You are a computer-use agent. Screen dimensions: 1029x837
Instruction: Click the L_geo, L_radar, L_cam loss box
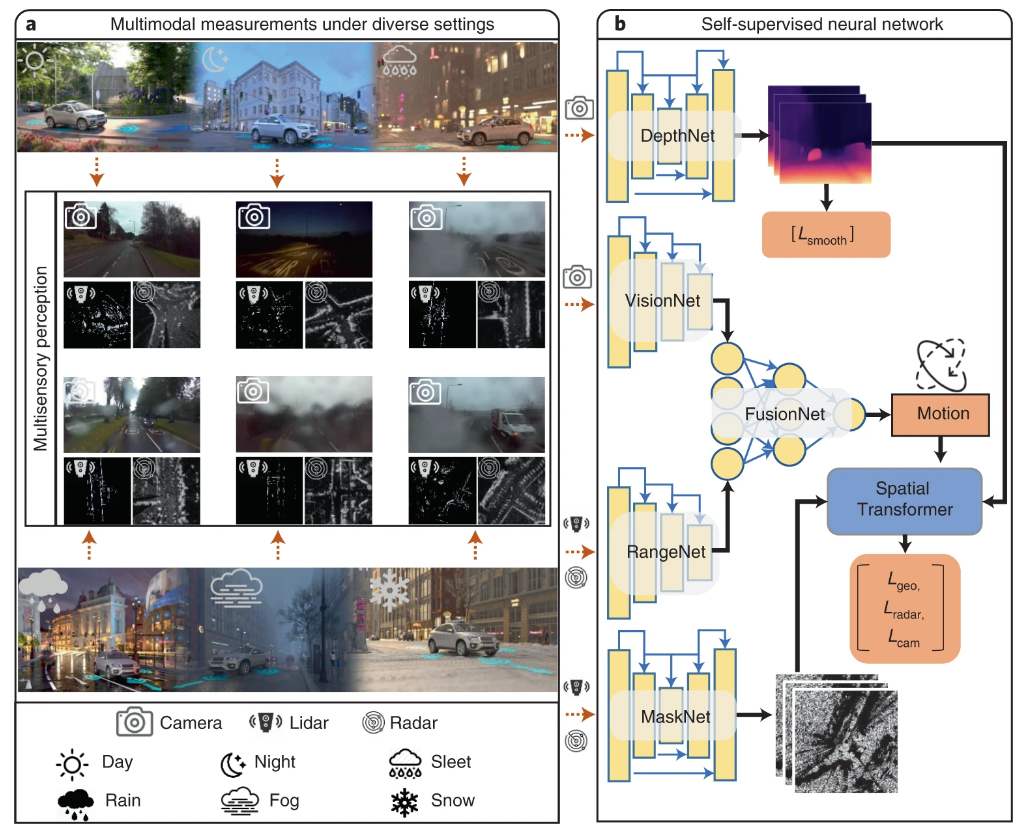905,609
